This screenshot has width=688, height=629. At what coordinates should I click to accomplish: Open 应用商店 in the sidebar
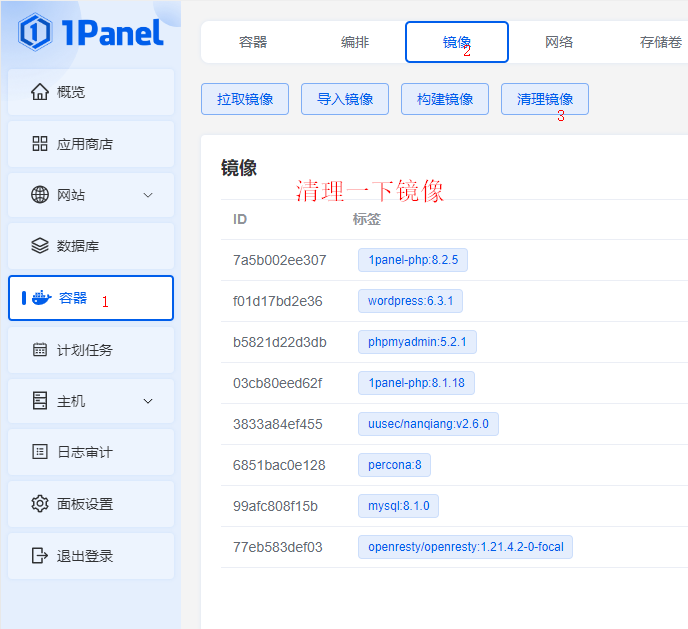click(91, 144)
